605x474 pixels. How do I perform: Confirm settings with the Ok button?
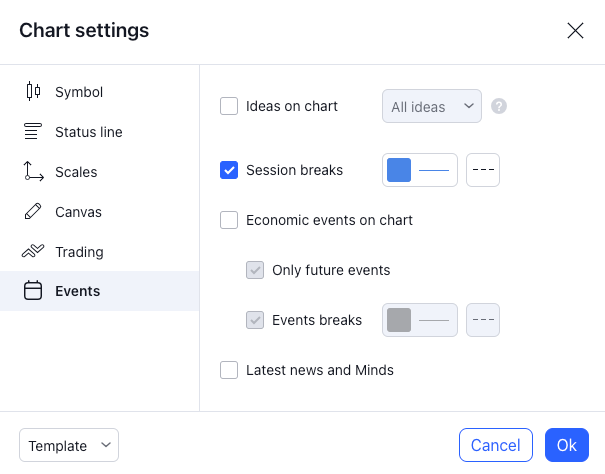click(x=567, y=446)
